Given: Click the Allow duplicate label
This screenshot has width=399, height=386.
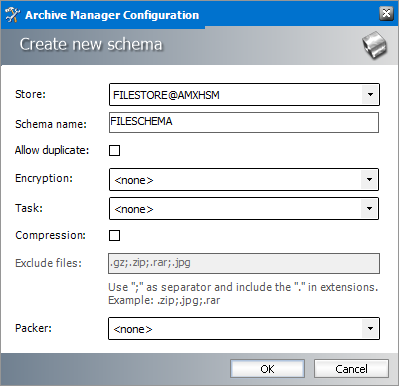Looking at the screenshot, I should (52, 150).
